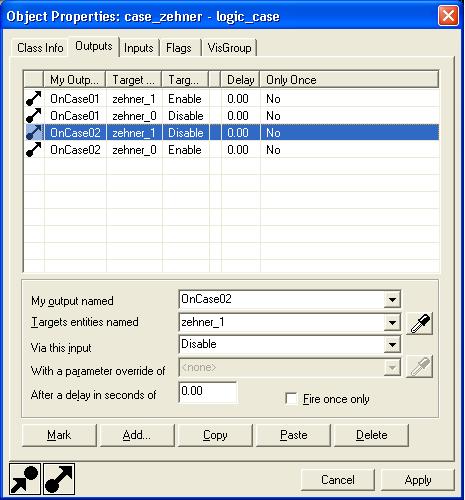Image resolution: width=465 pixels, height=500 pixels.
Task: Open the Targets entities named dropdown arrow
Action: 392,322
